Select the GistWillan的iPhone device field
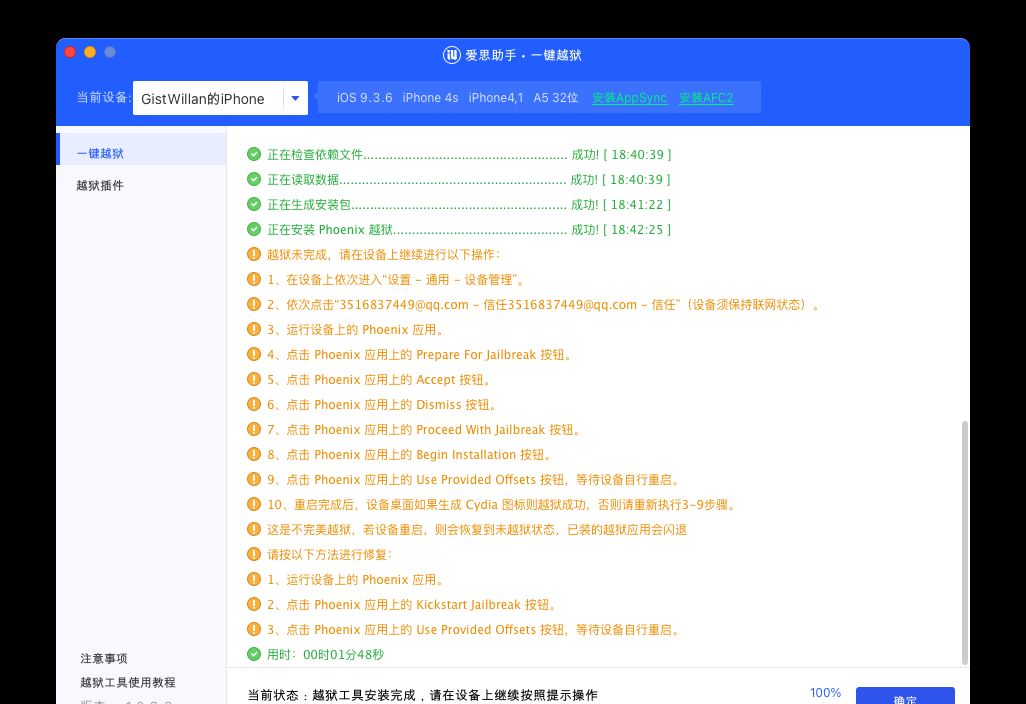Screen dimensions: 1026x704 221,98
